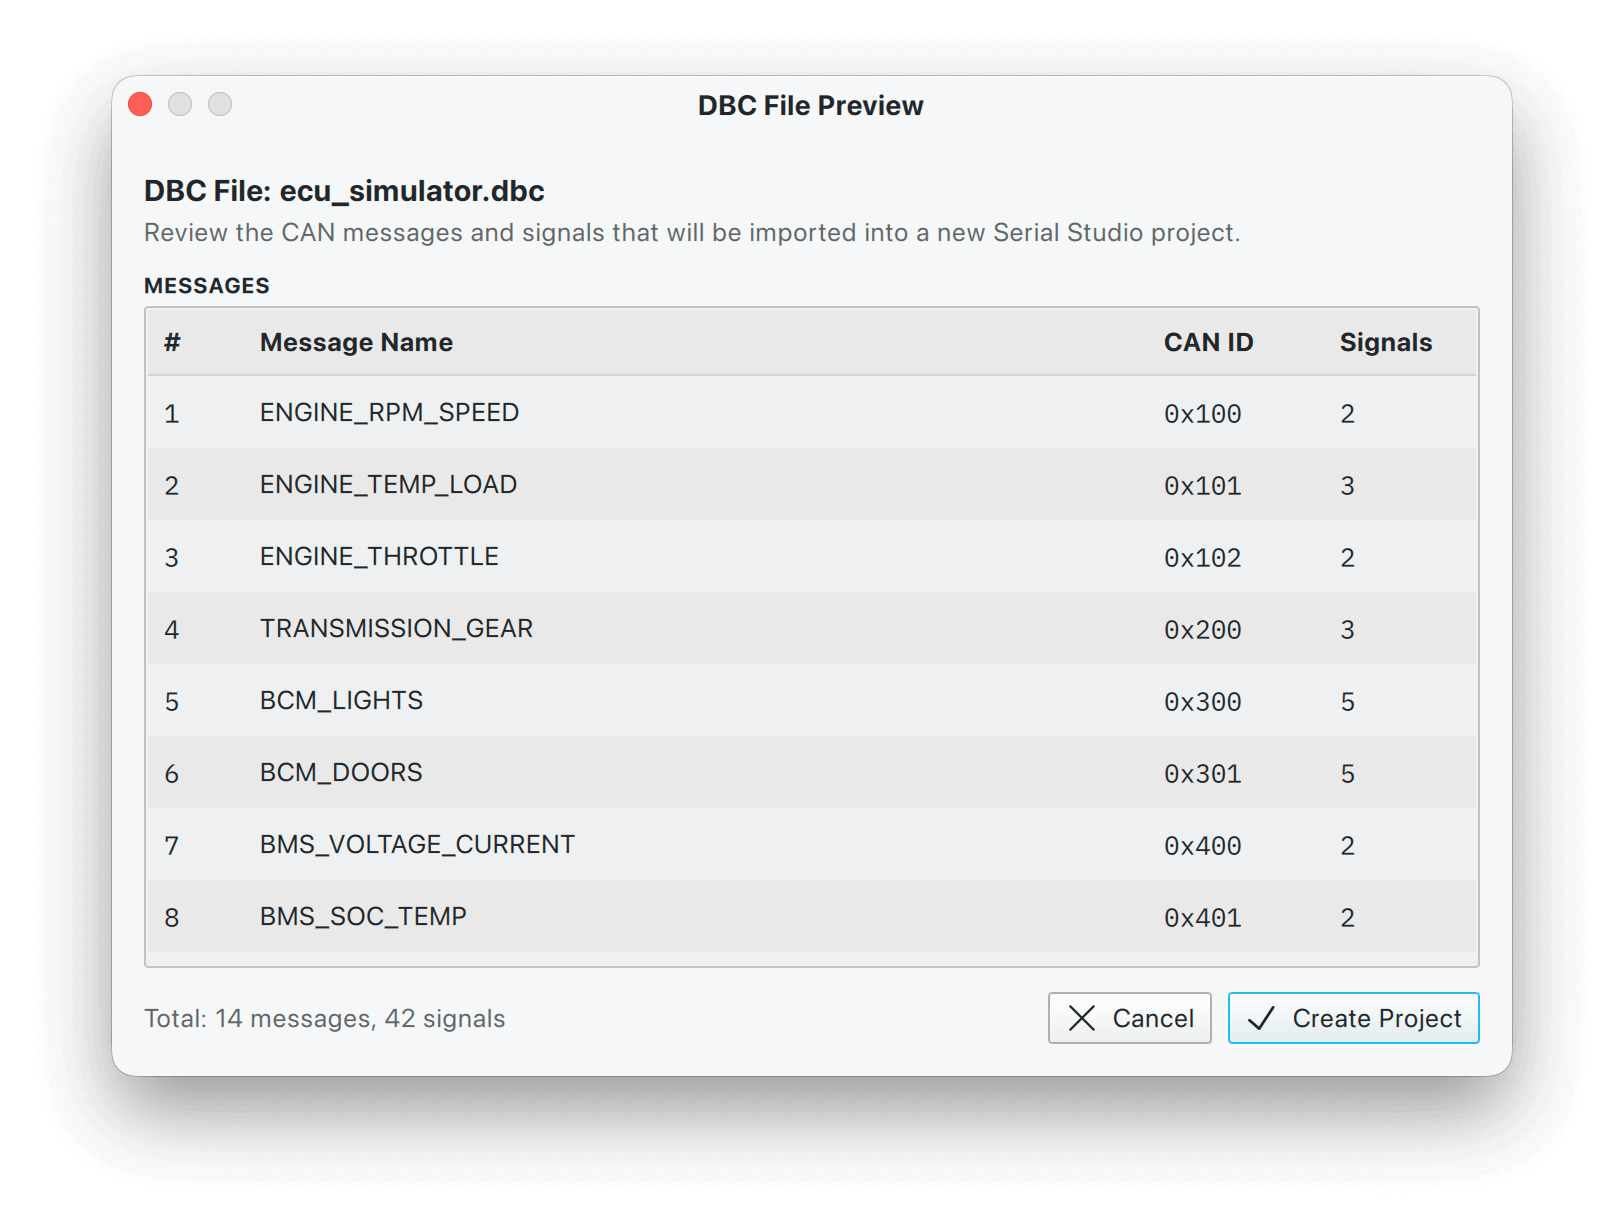Click the Signals column header

(1385, 342)
